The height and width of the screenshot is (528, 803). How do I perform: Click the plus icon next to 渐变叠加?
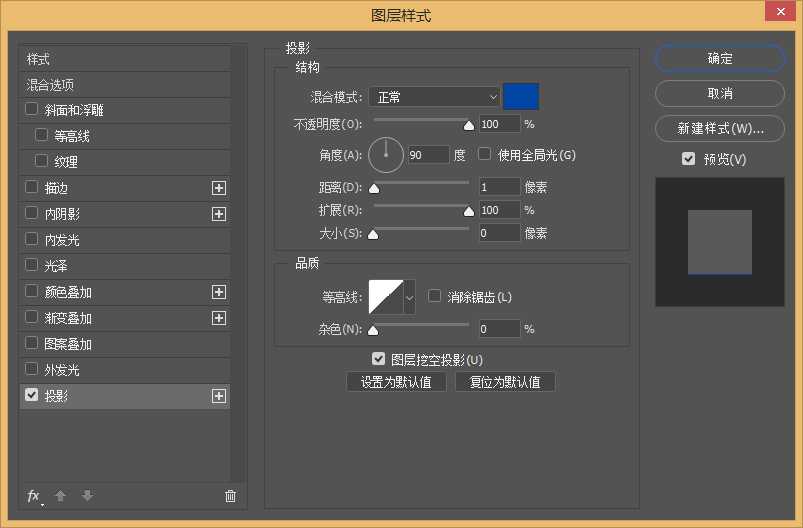(219, 318)
